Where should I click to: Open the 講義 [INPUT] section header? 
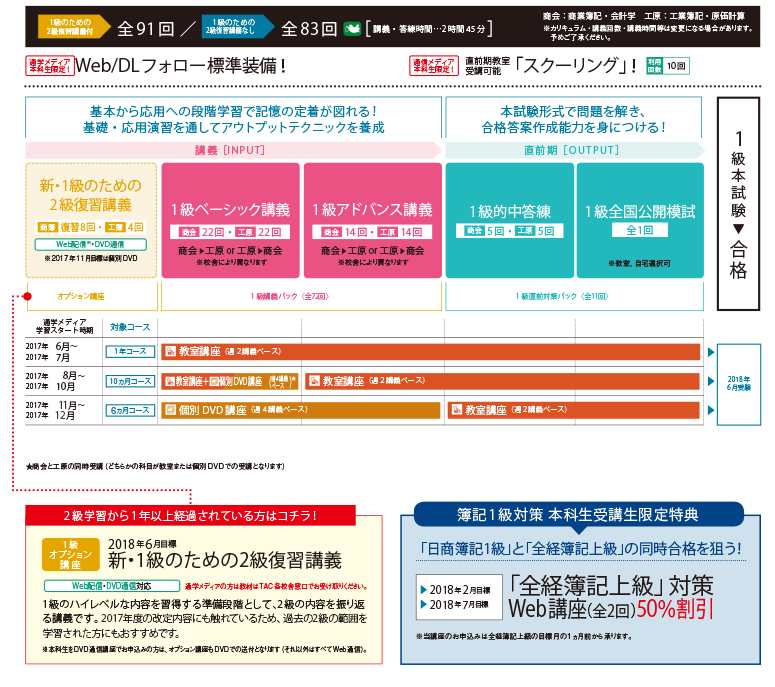tap(232, 149)
